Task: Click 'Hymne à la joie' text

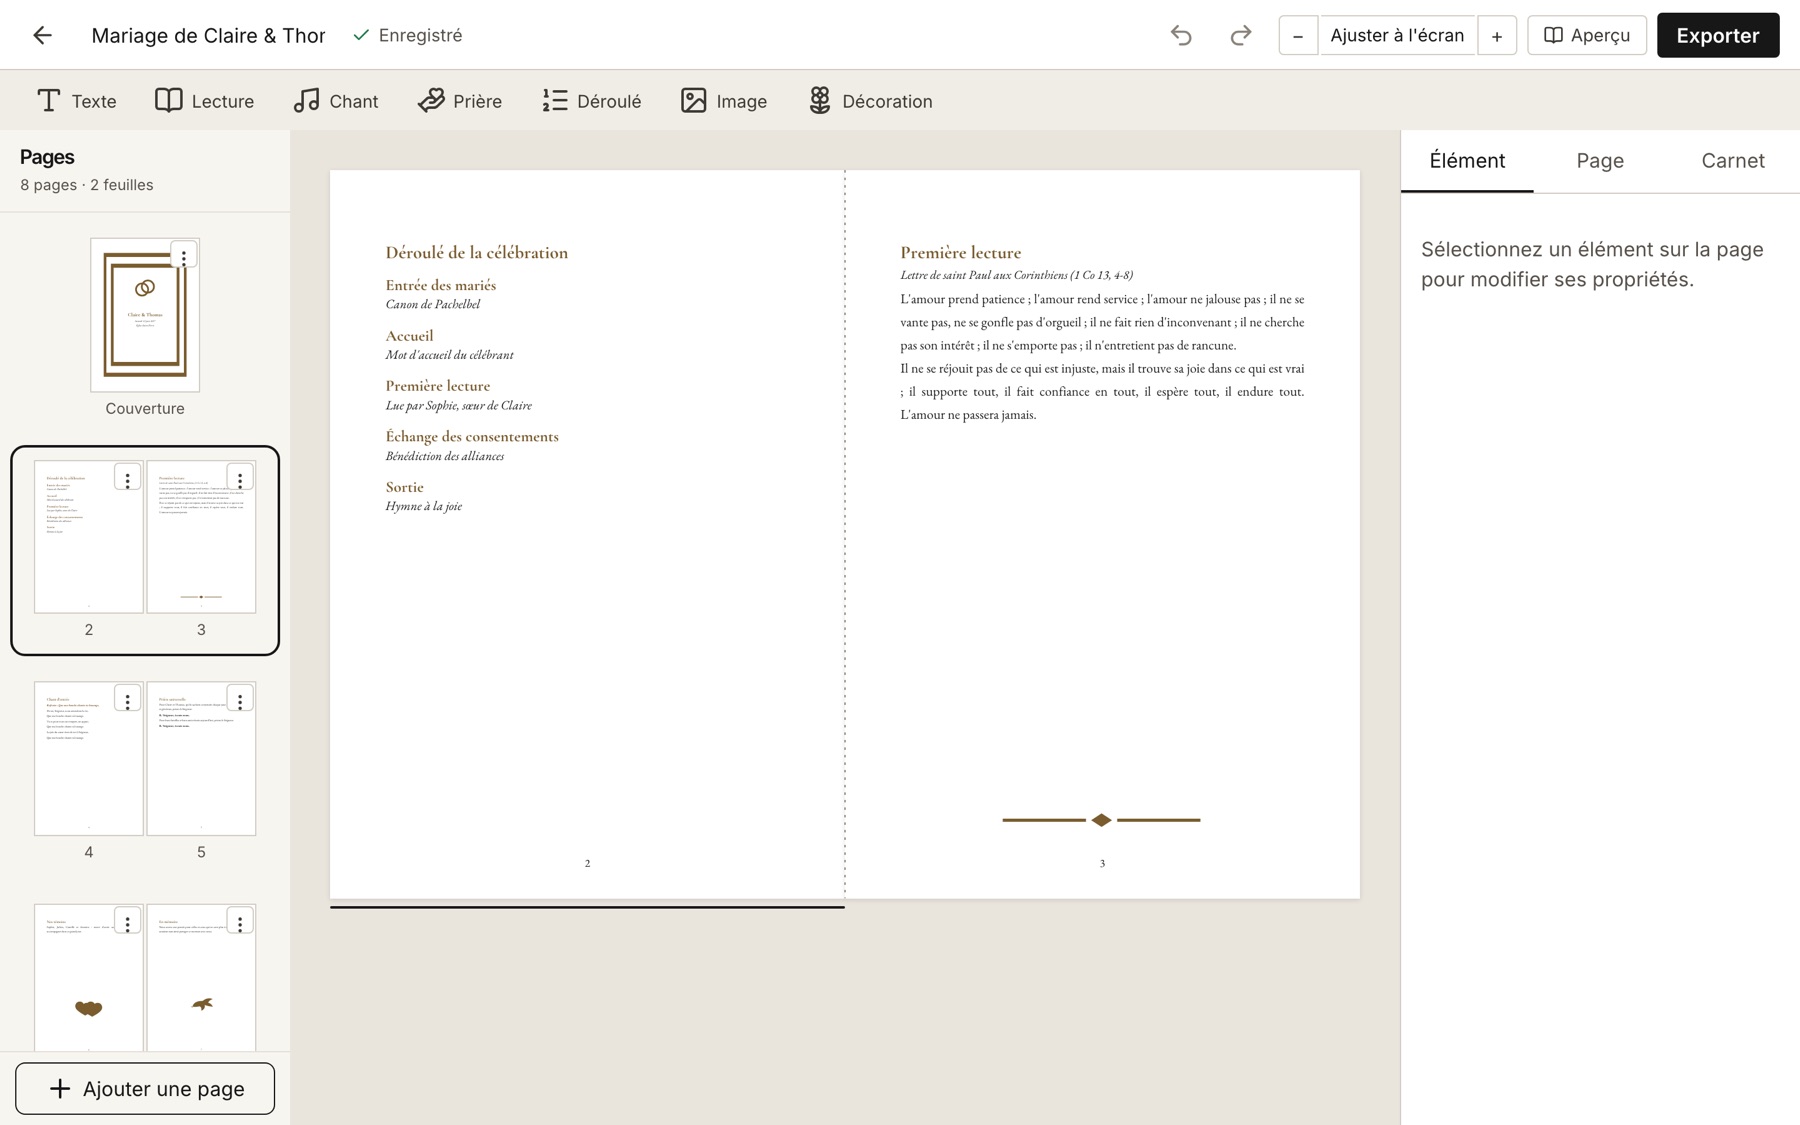Action: click(x=423, y=506)
